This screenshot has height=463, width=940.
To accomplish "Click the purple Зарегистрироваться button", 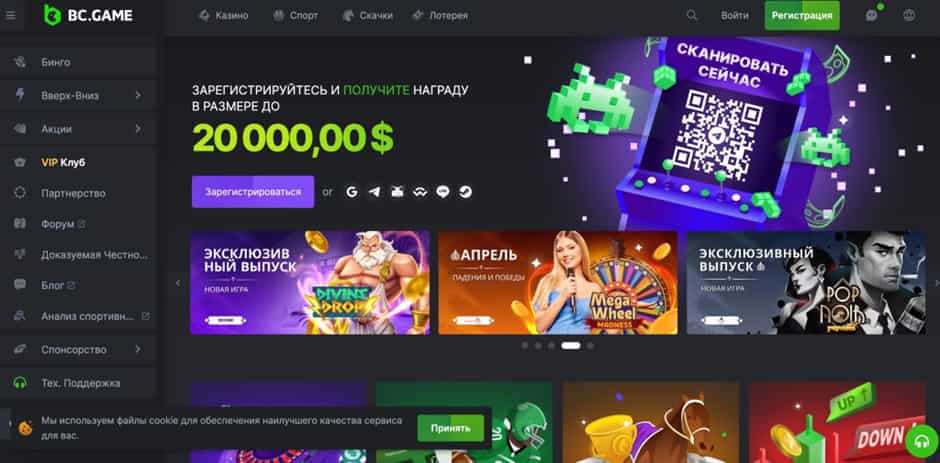I will tap(253, 192).
